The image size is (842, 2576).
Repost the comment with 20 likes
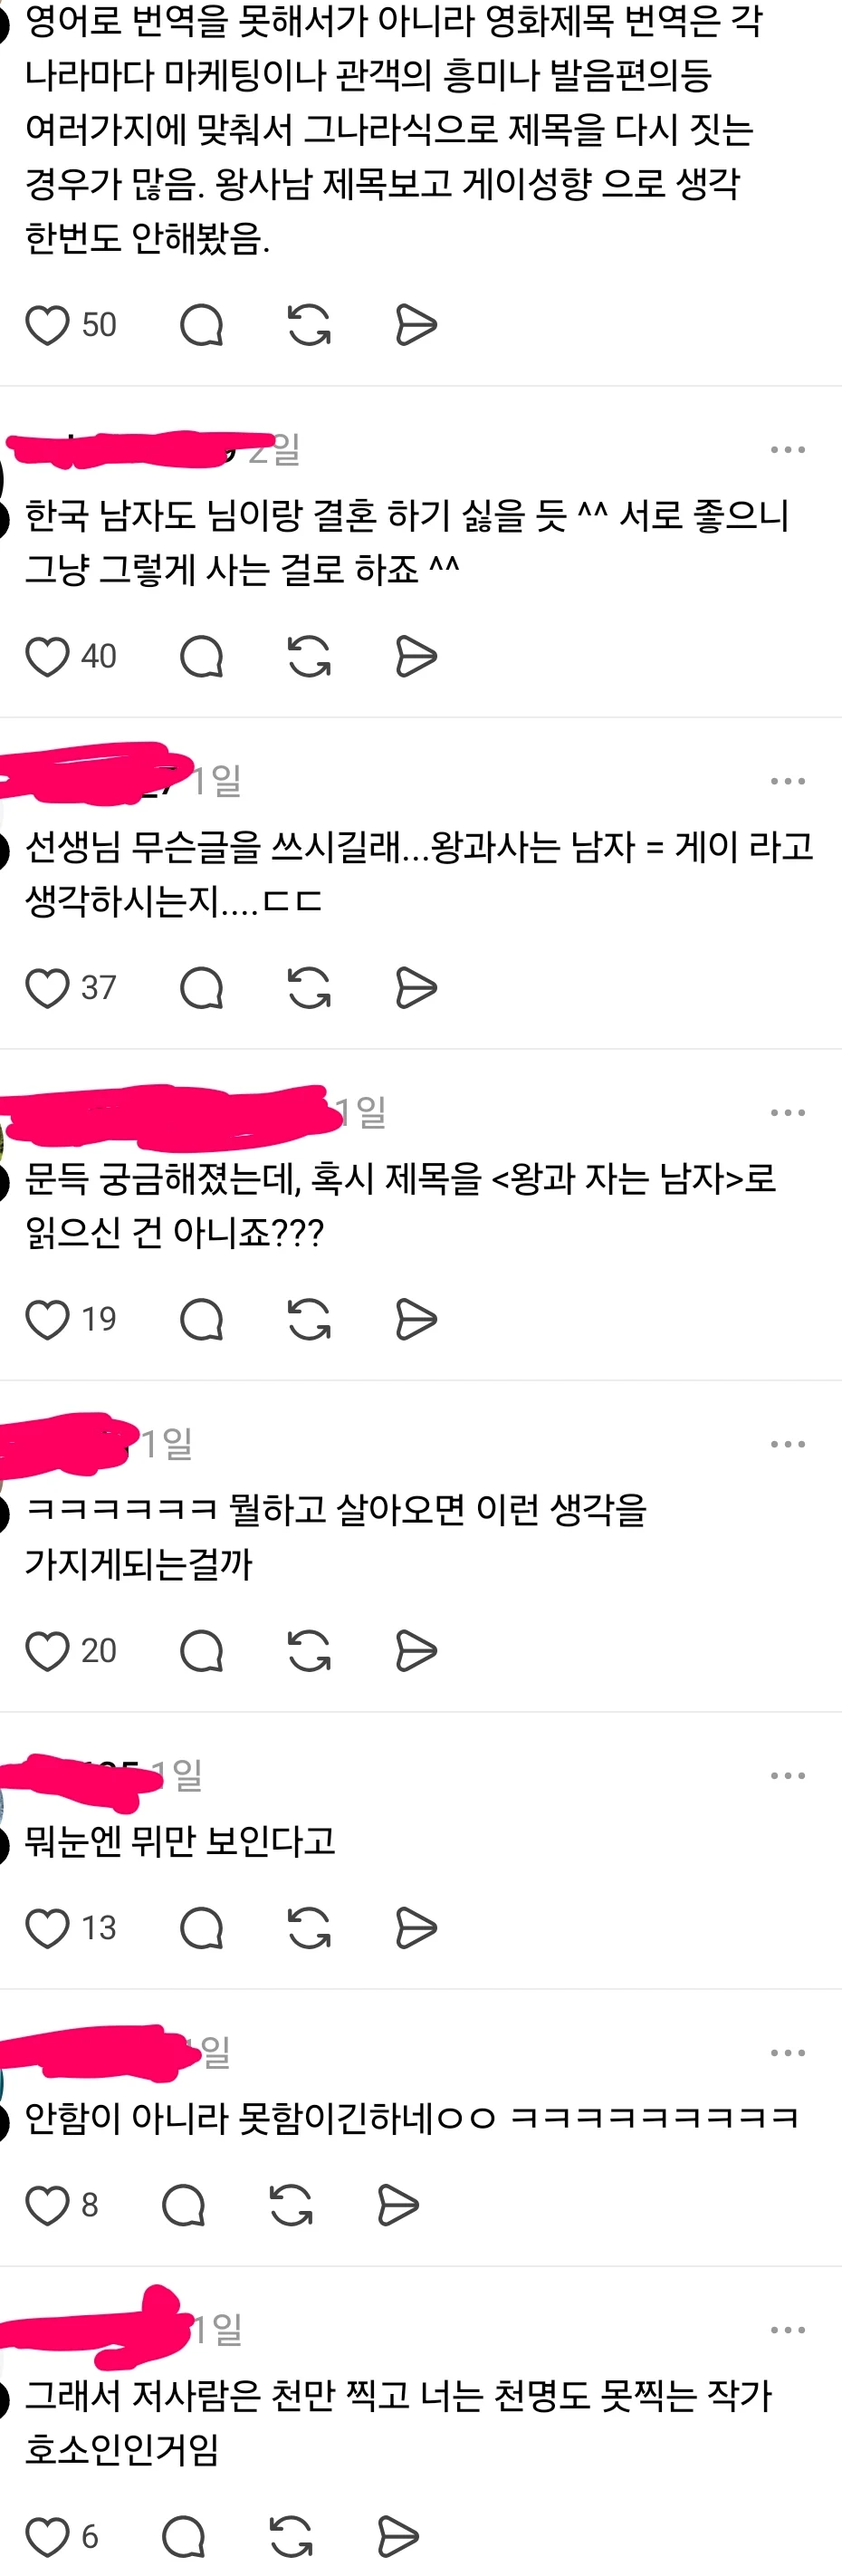tap(309, 1651)
